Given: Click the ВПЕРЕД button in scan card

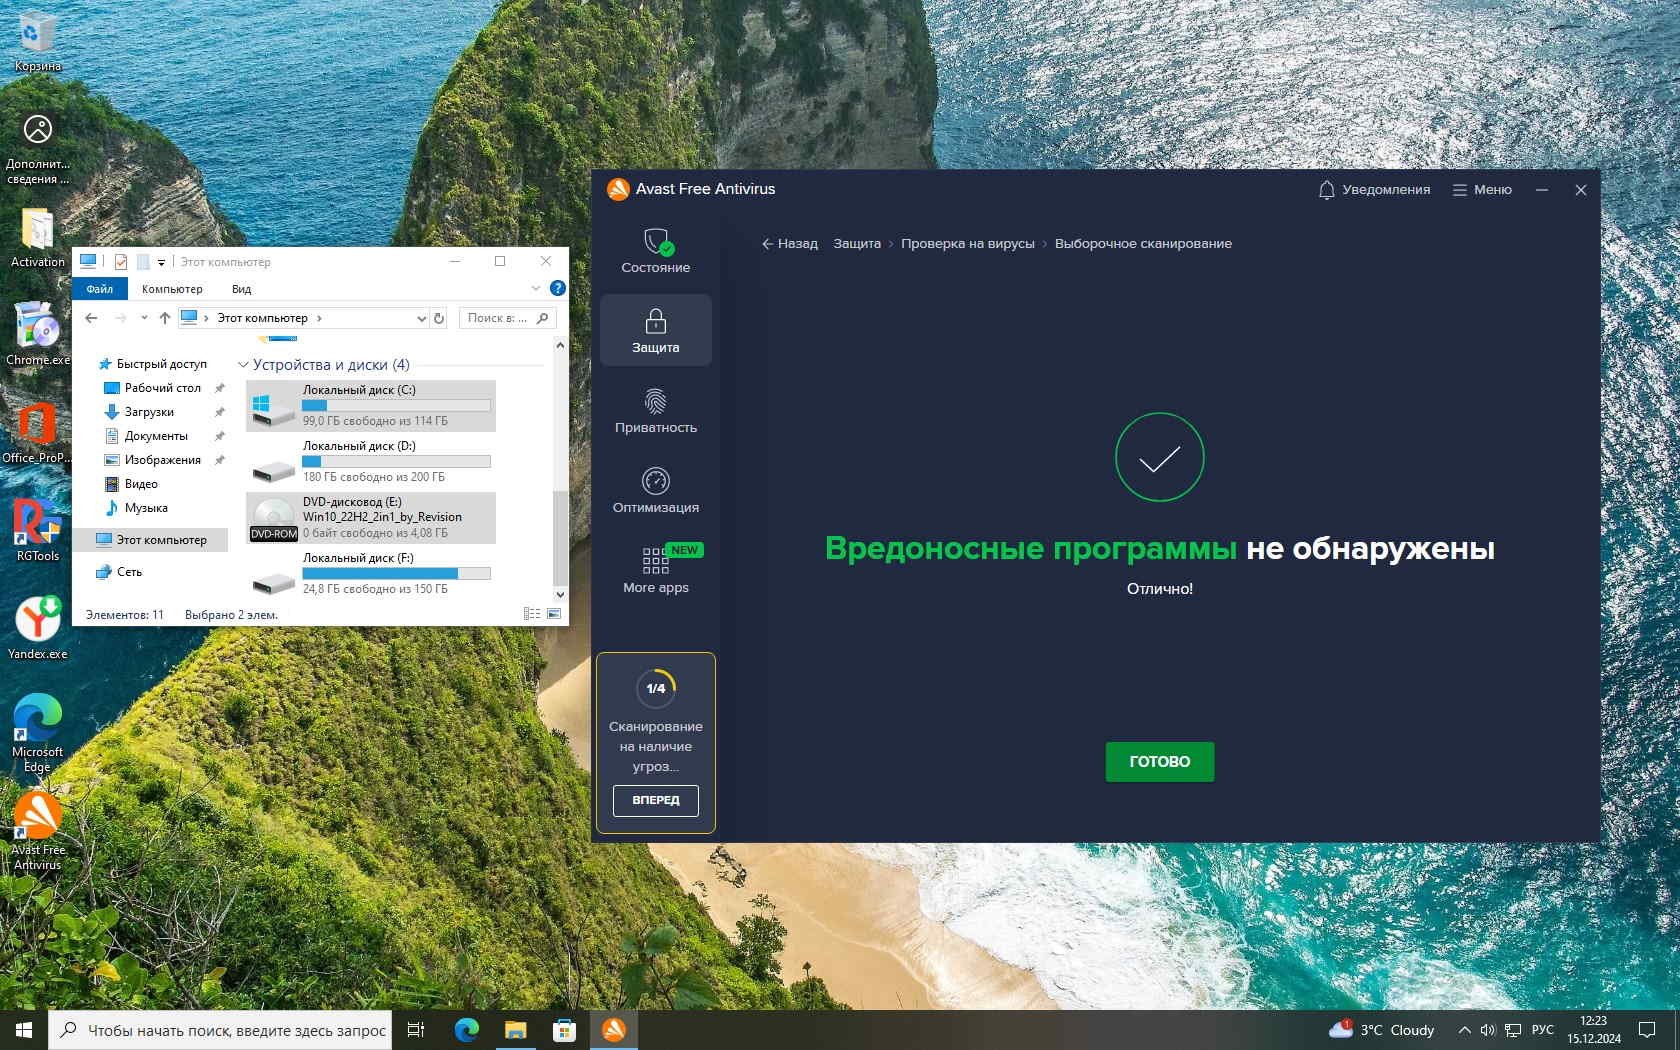Looking at the screenshot, I should (655, 800).
